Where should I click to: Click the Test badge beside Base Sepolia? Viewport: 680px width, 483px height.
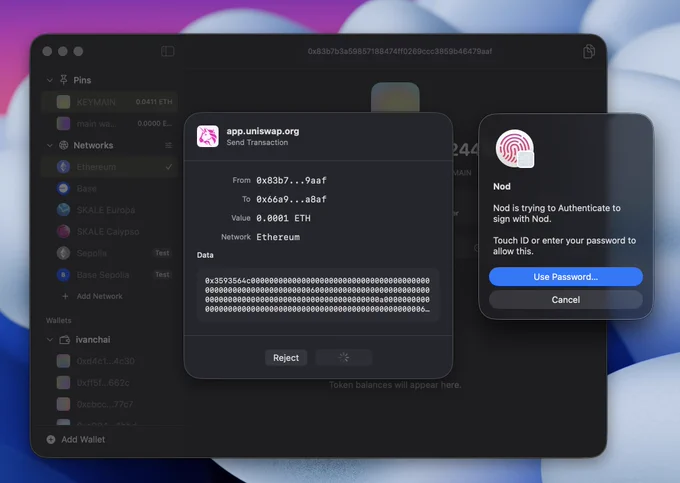[162, 274]
